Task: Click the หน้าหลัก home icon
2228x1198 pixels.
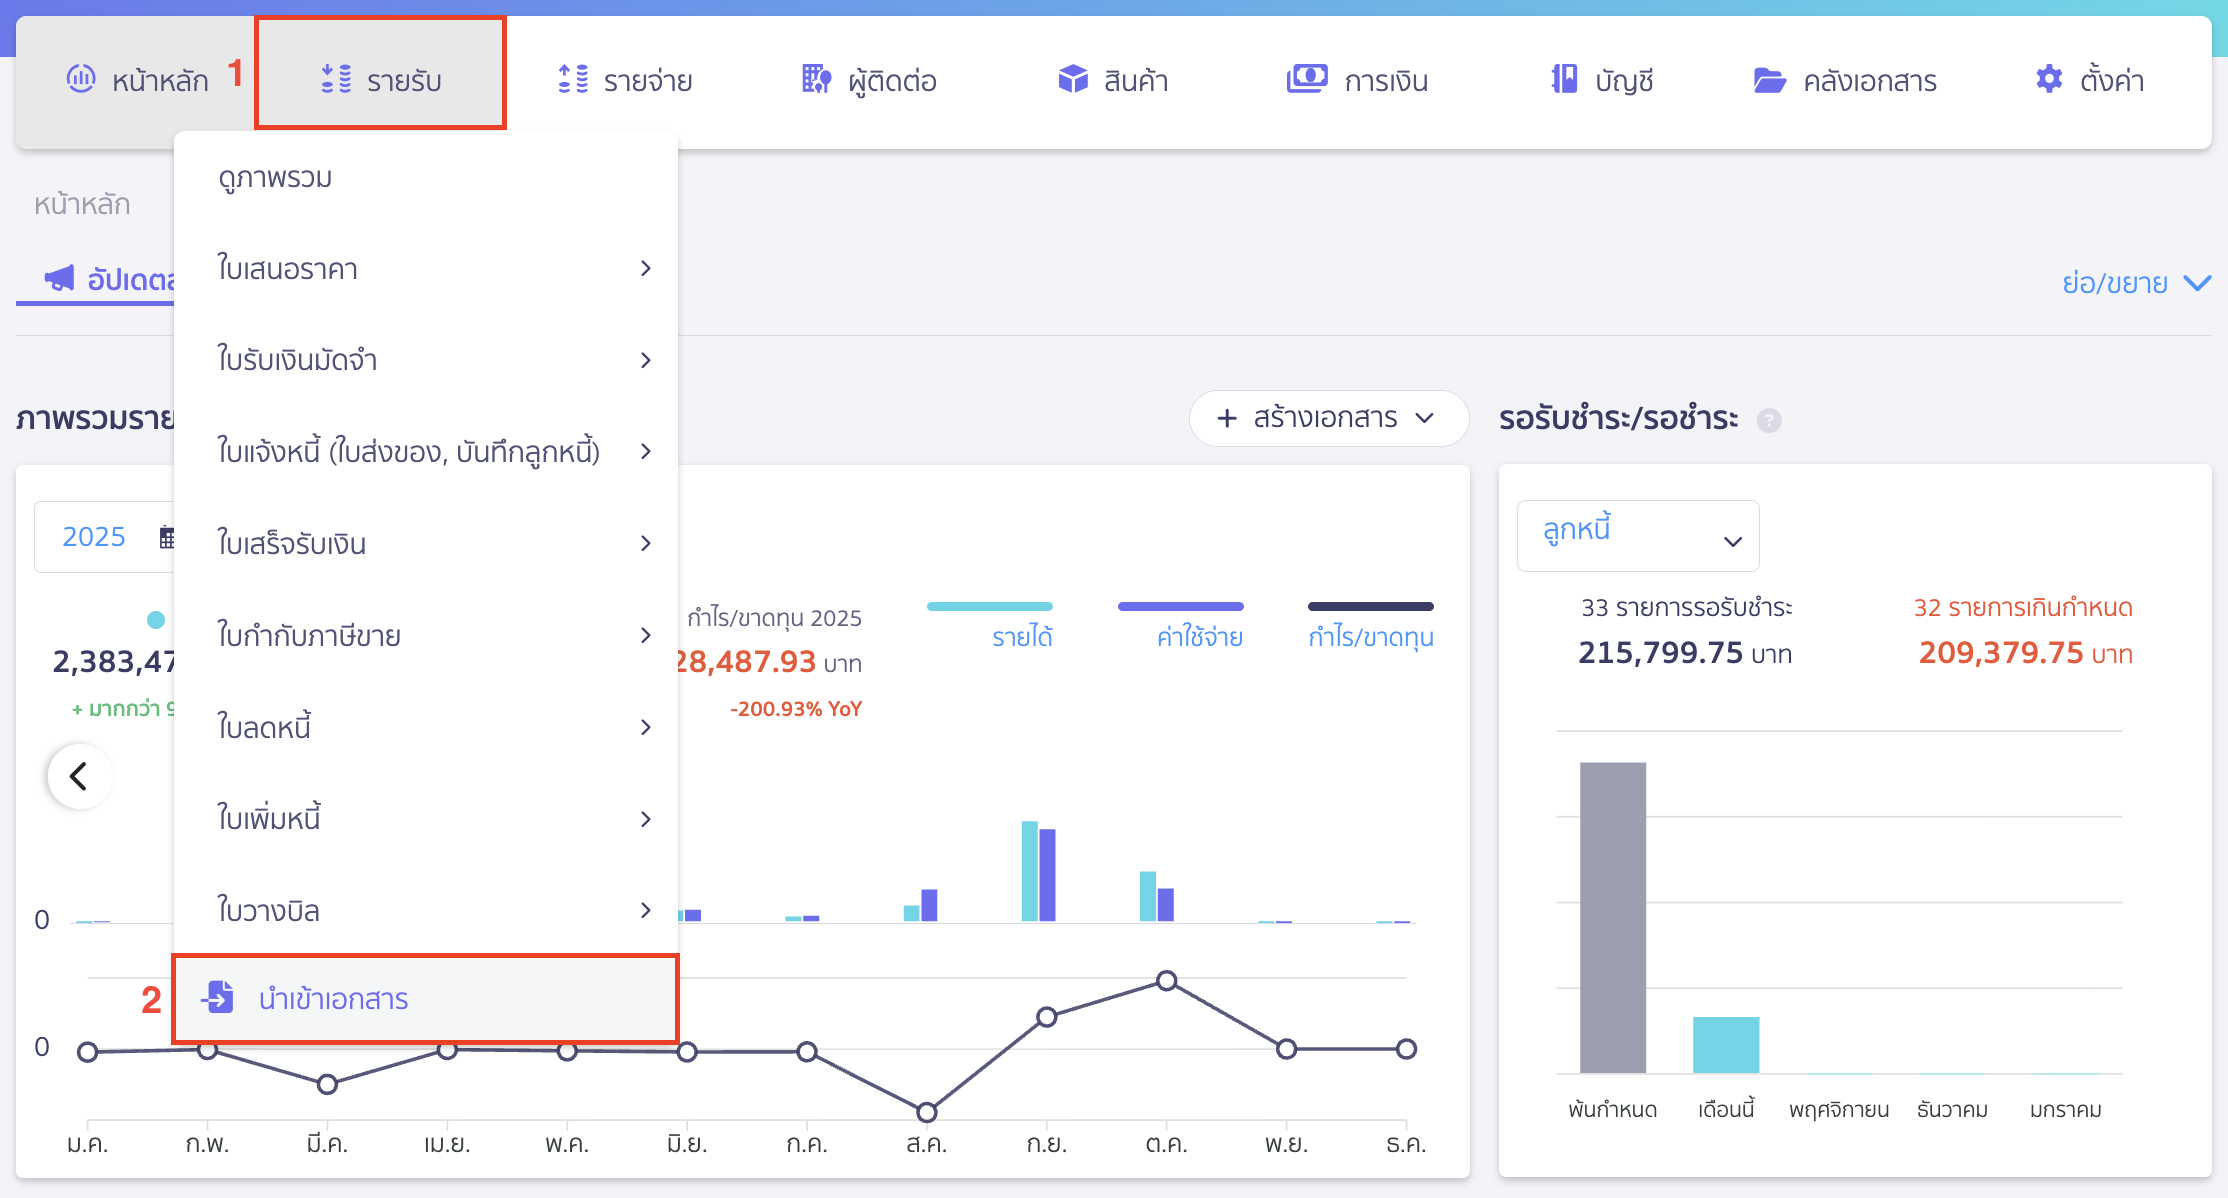Action: pos(81,78)
